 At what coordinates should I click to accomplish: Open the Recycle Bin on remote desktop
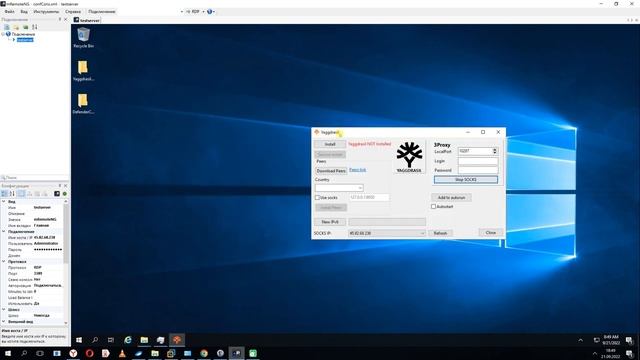point(83,38)
